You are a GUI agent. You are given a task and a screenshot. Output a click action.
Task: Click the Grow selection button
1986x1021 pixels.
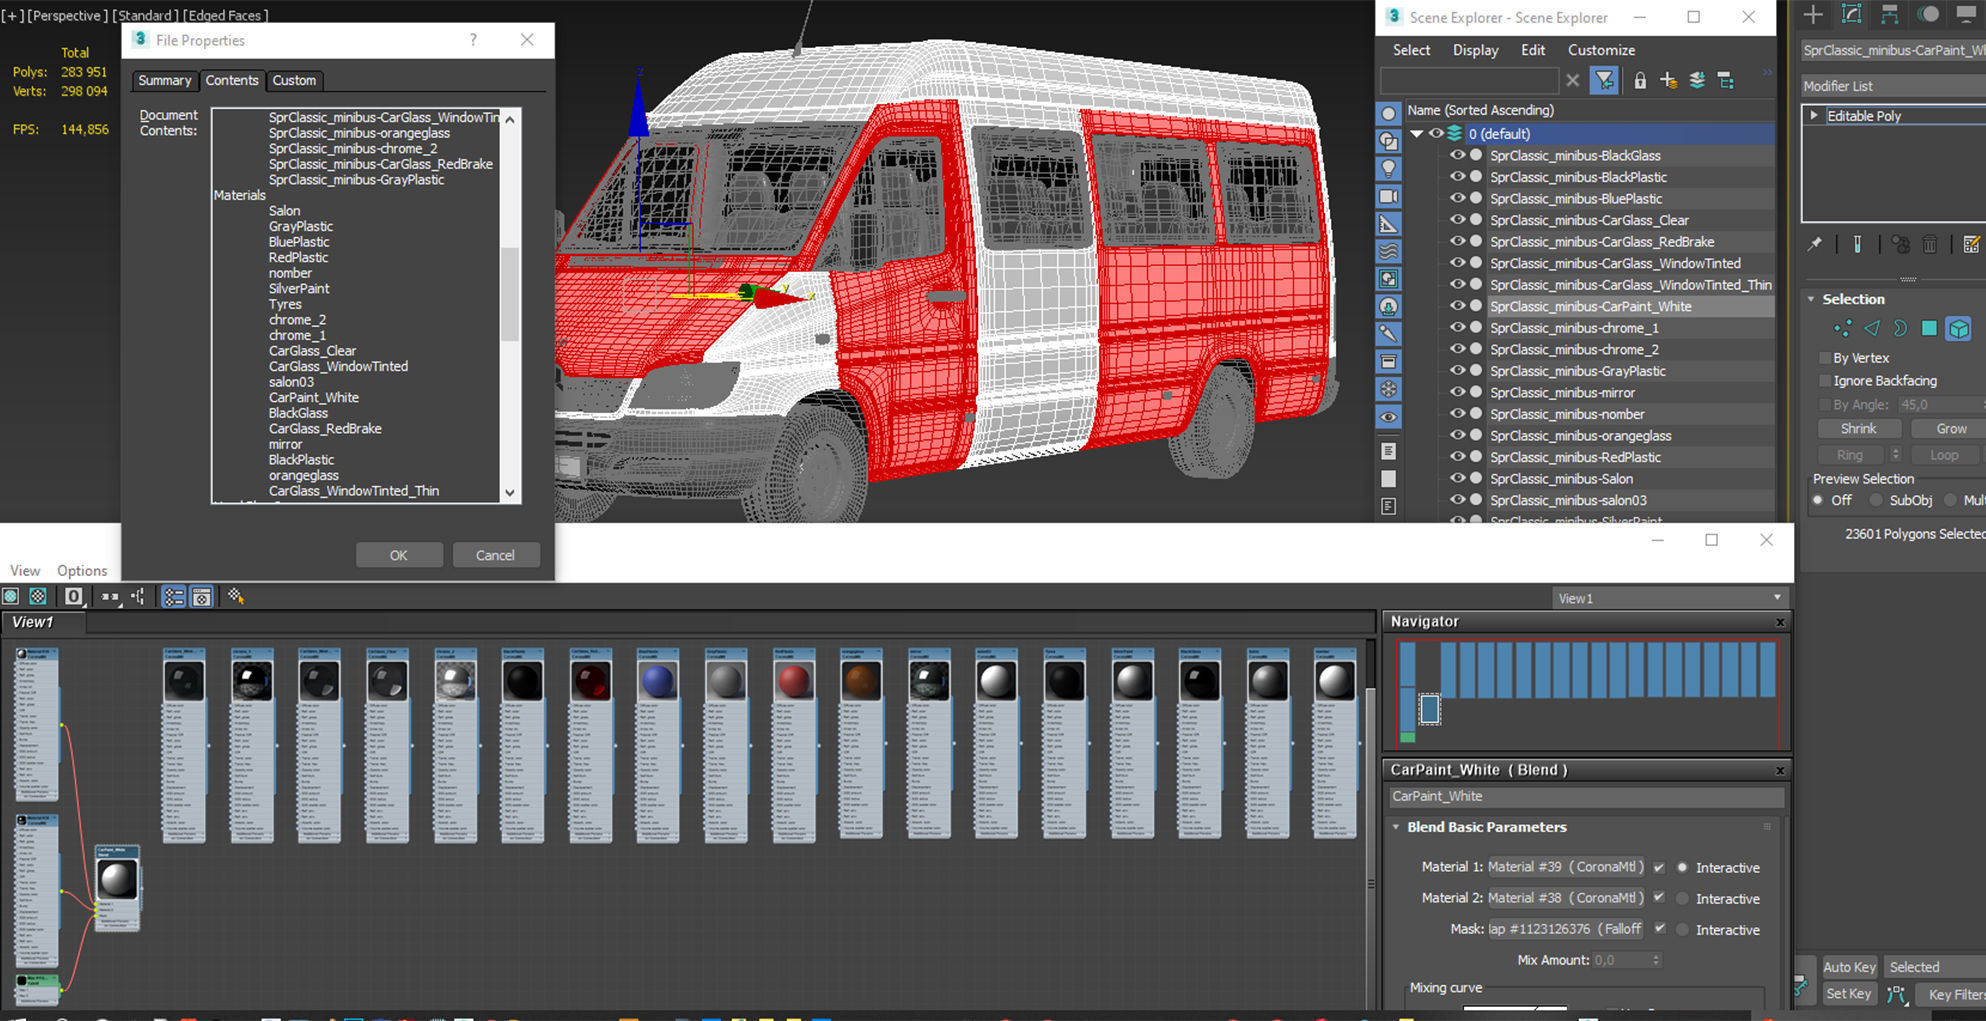(x=1950, y=429)
